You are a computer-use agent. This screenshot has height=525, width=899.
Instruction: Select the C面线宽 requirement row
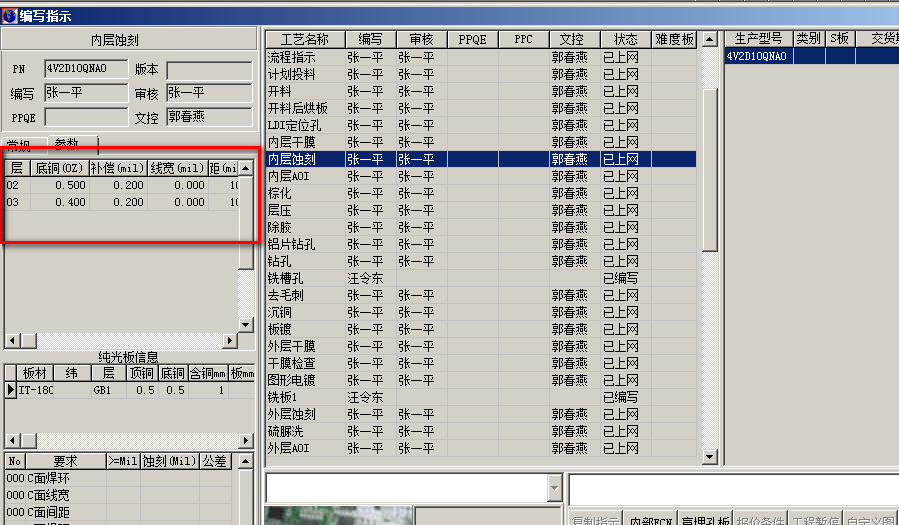tap(119, 495)
